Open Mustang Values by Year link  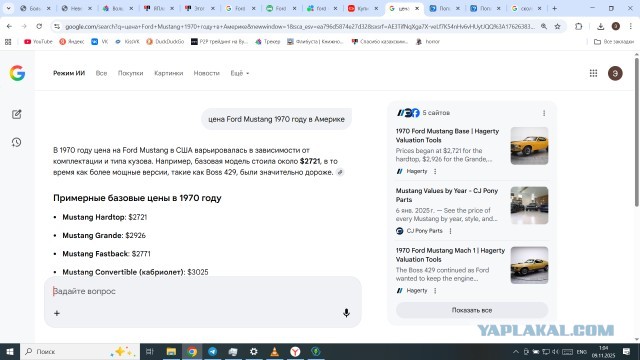[447, 195]
